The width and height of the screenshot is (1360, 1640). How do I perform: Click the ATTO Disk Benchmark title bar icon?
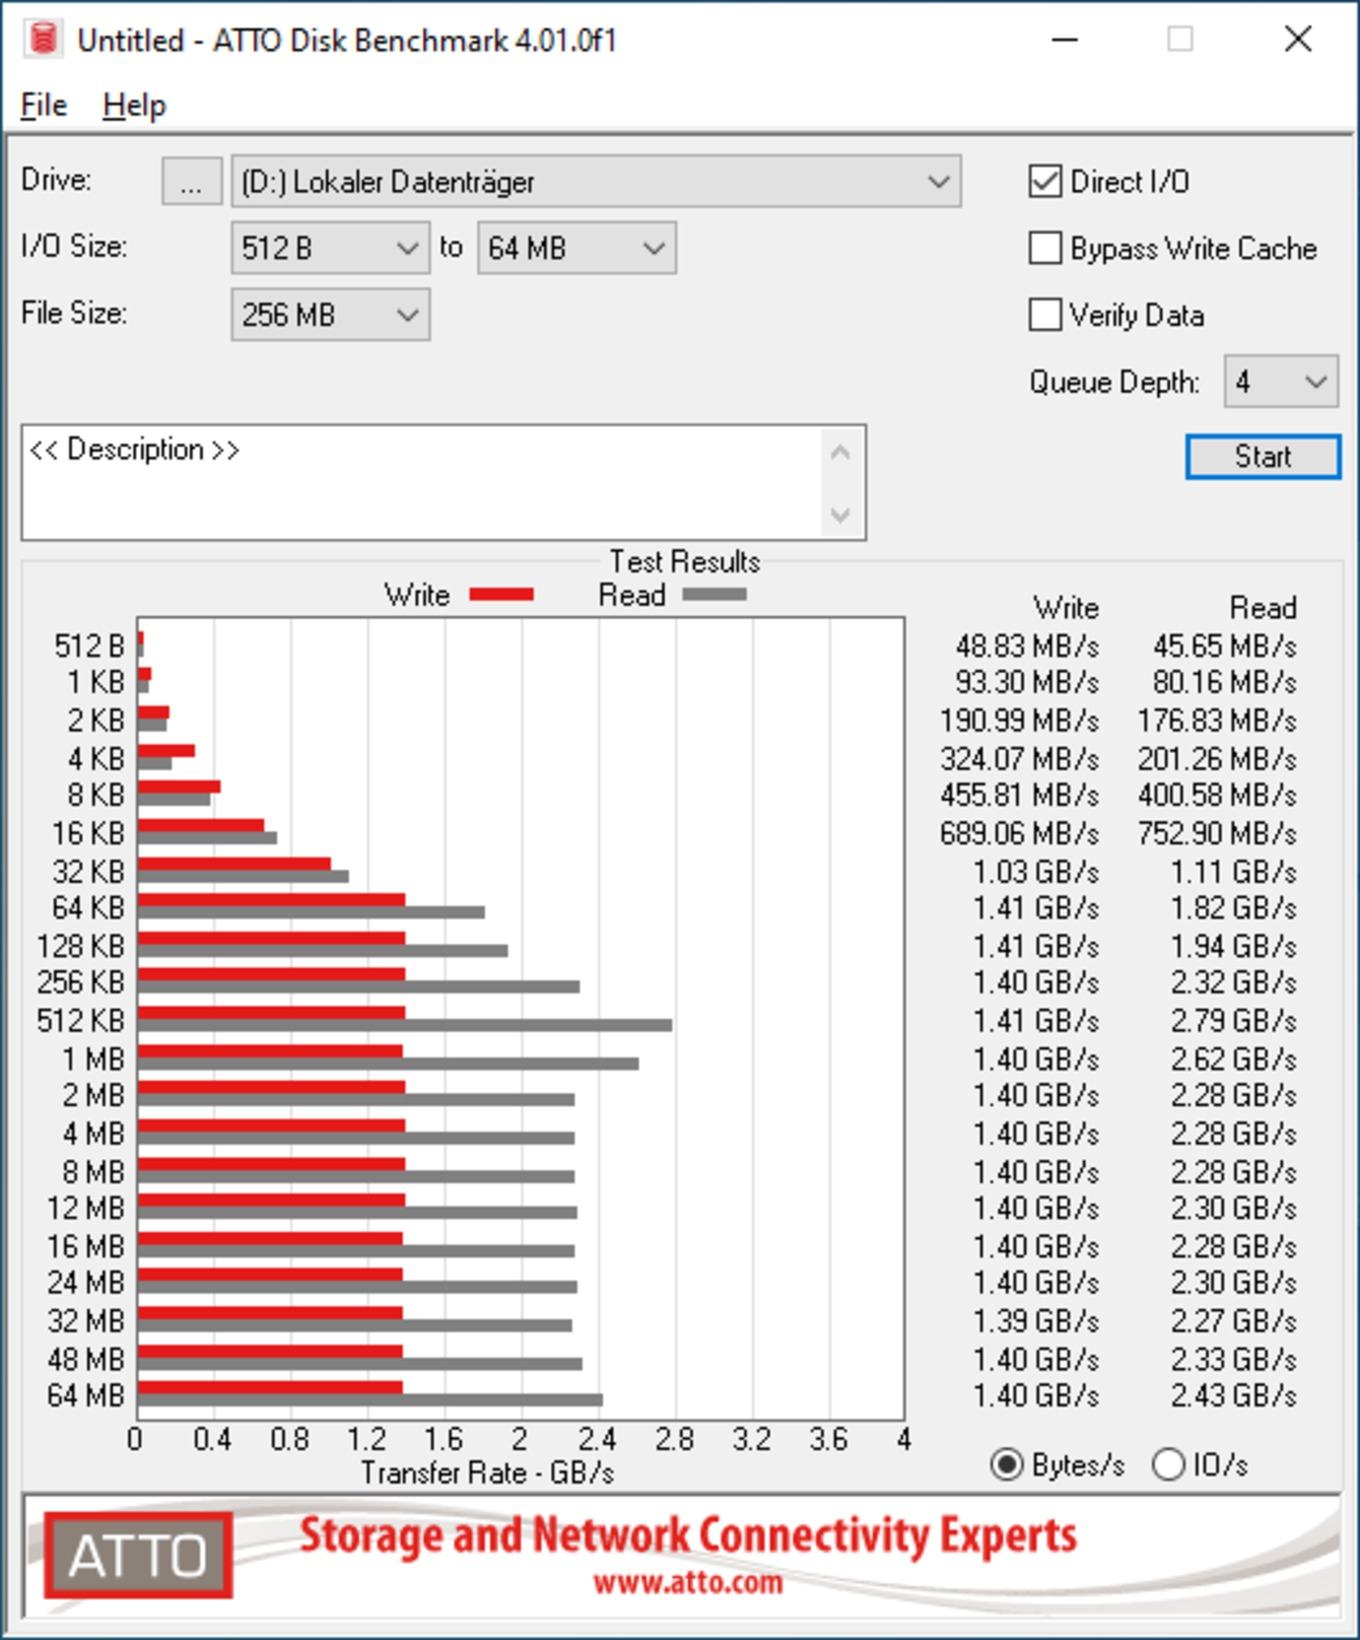[x=42, y=39]
